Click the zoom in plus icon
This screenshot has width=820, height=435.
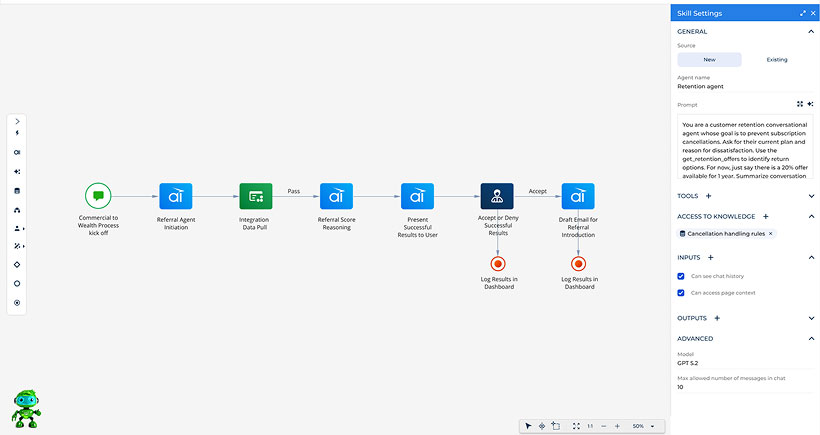tap(617, 426)
